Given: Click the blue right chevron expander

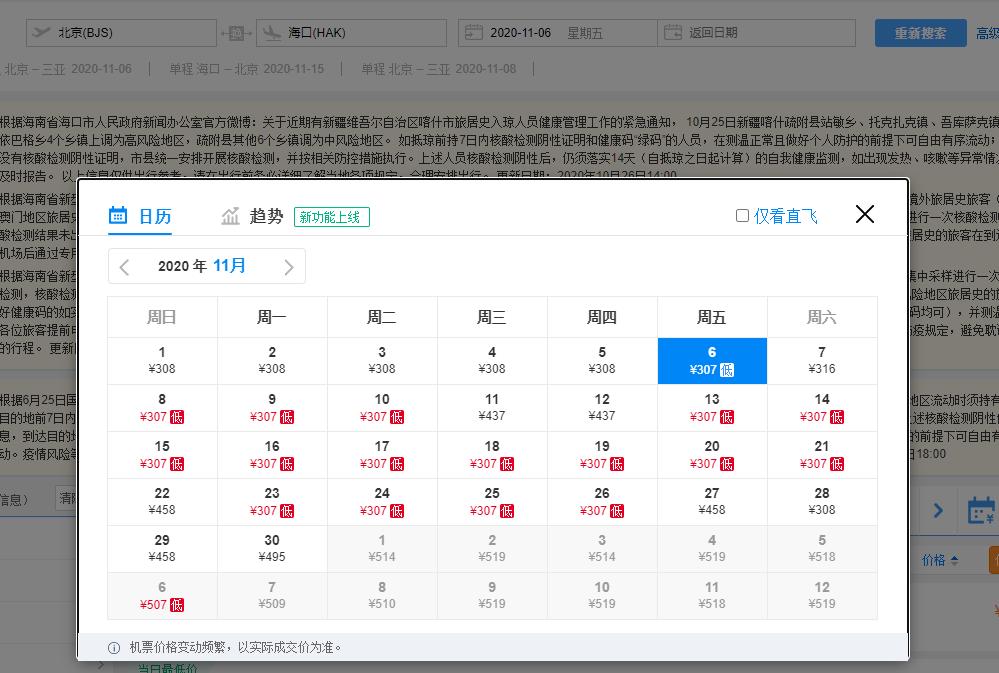Looking at the screenshot, I should (x=938, y=510).
